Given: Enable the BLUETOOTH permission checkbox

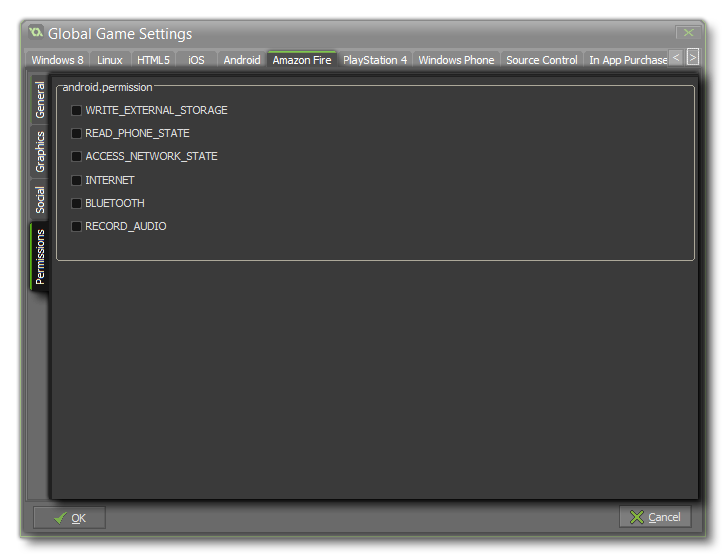Looking at the screenshot, I should point(76,204).
